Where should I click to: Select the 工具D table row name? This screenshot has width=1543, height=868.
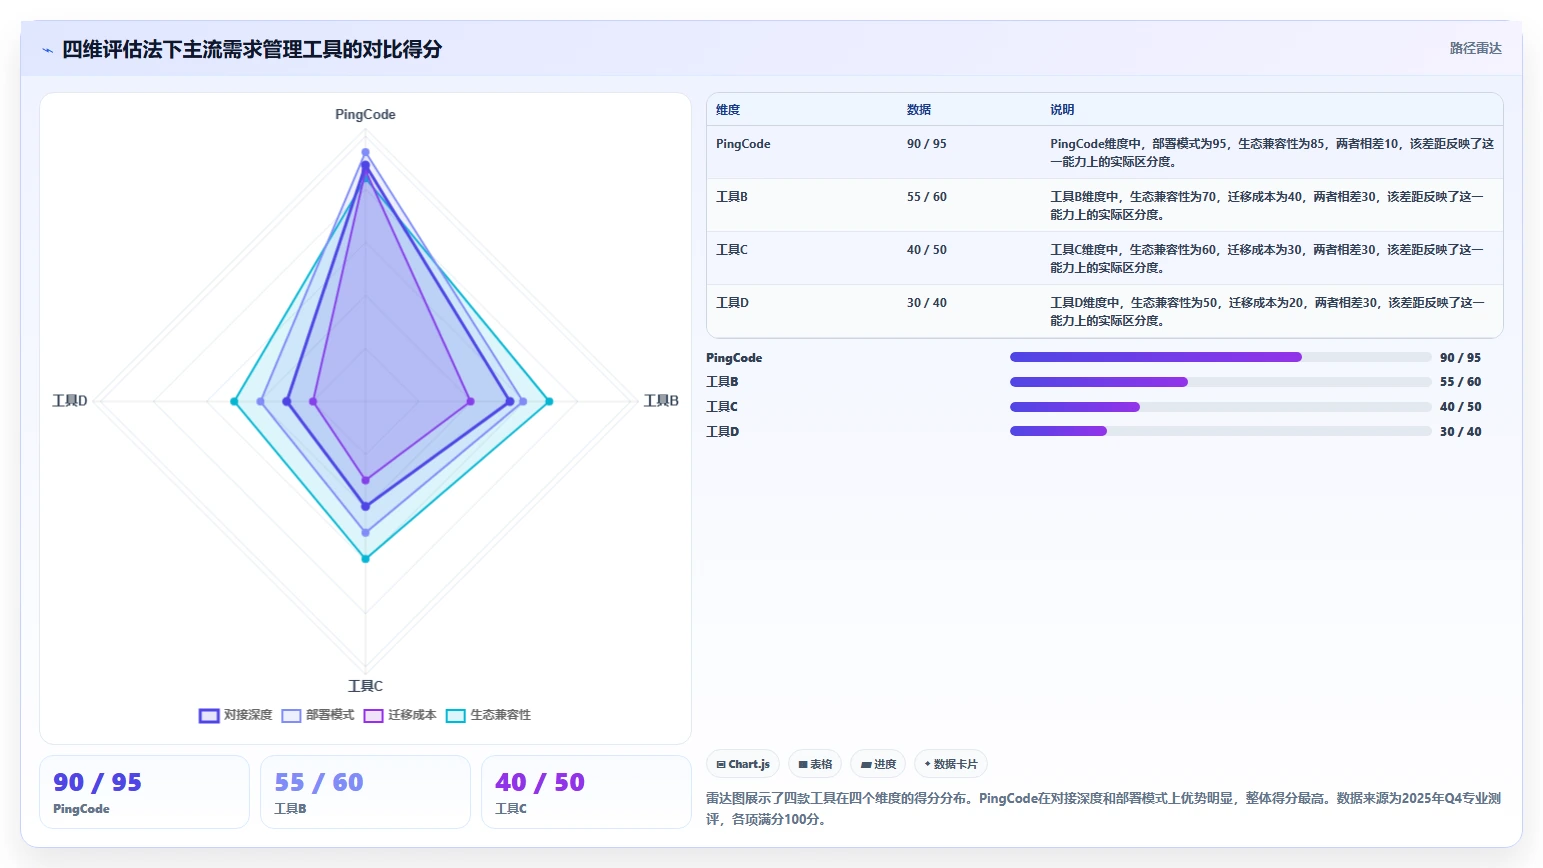point(732,303)
